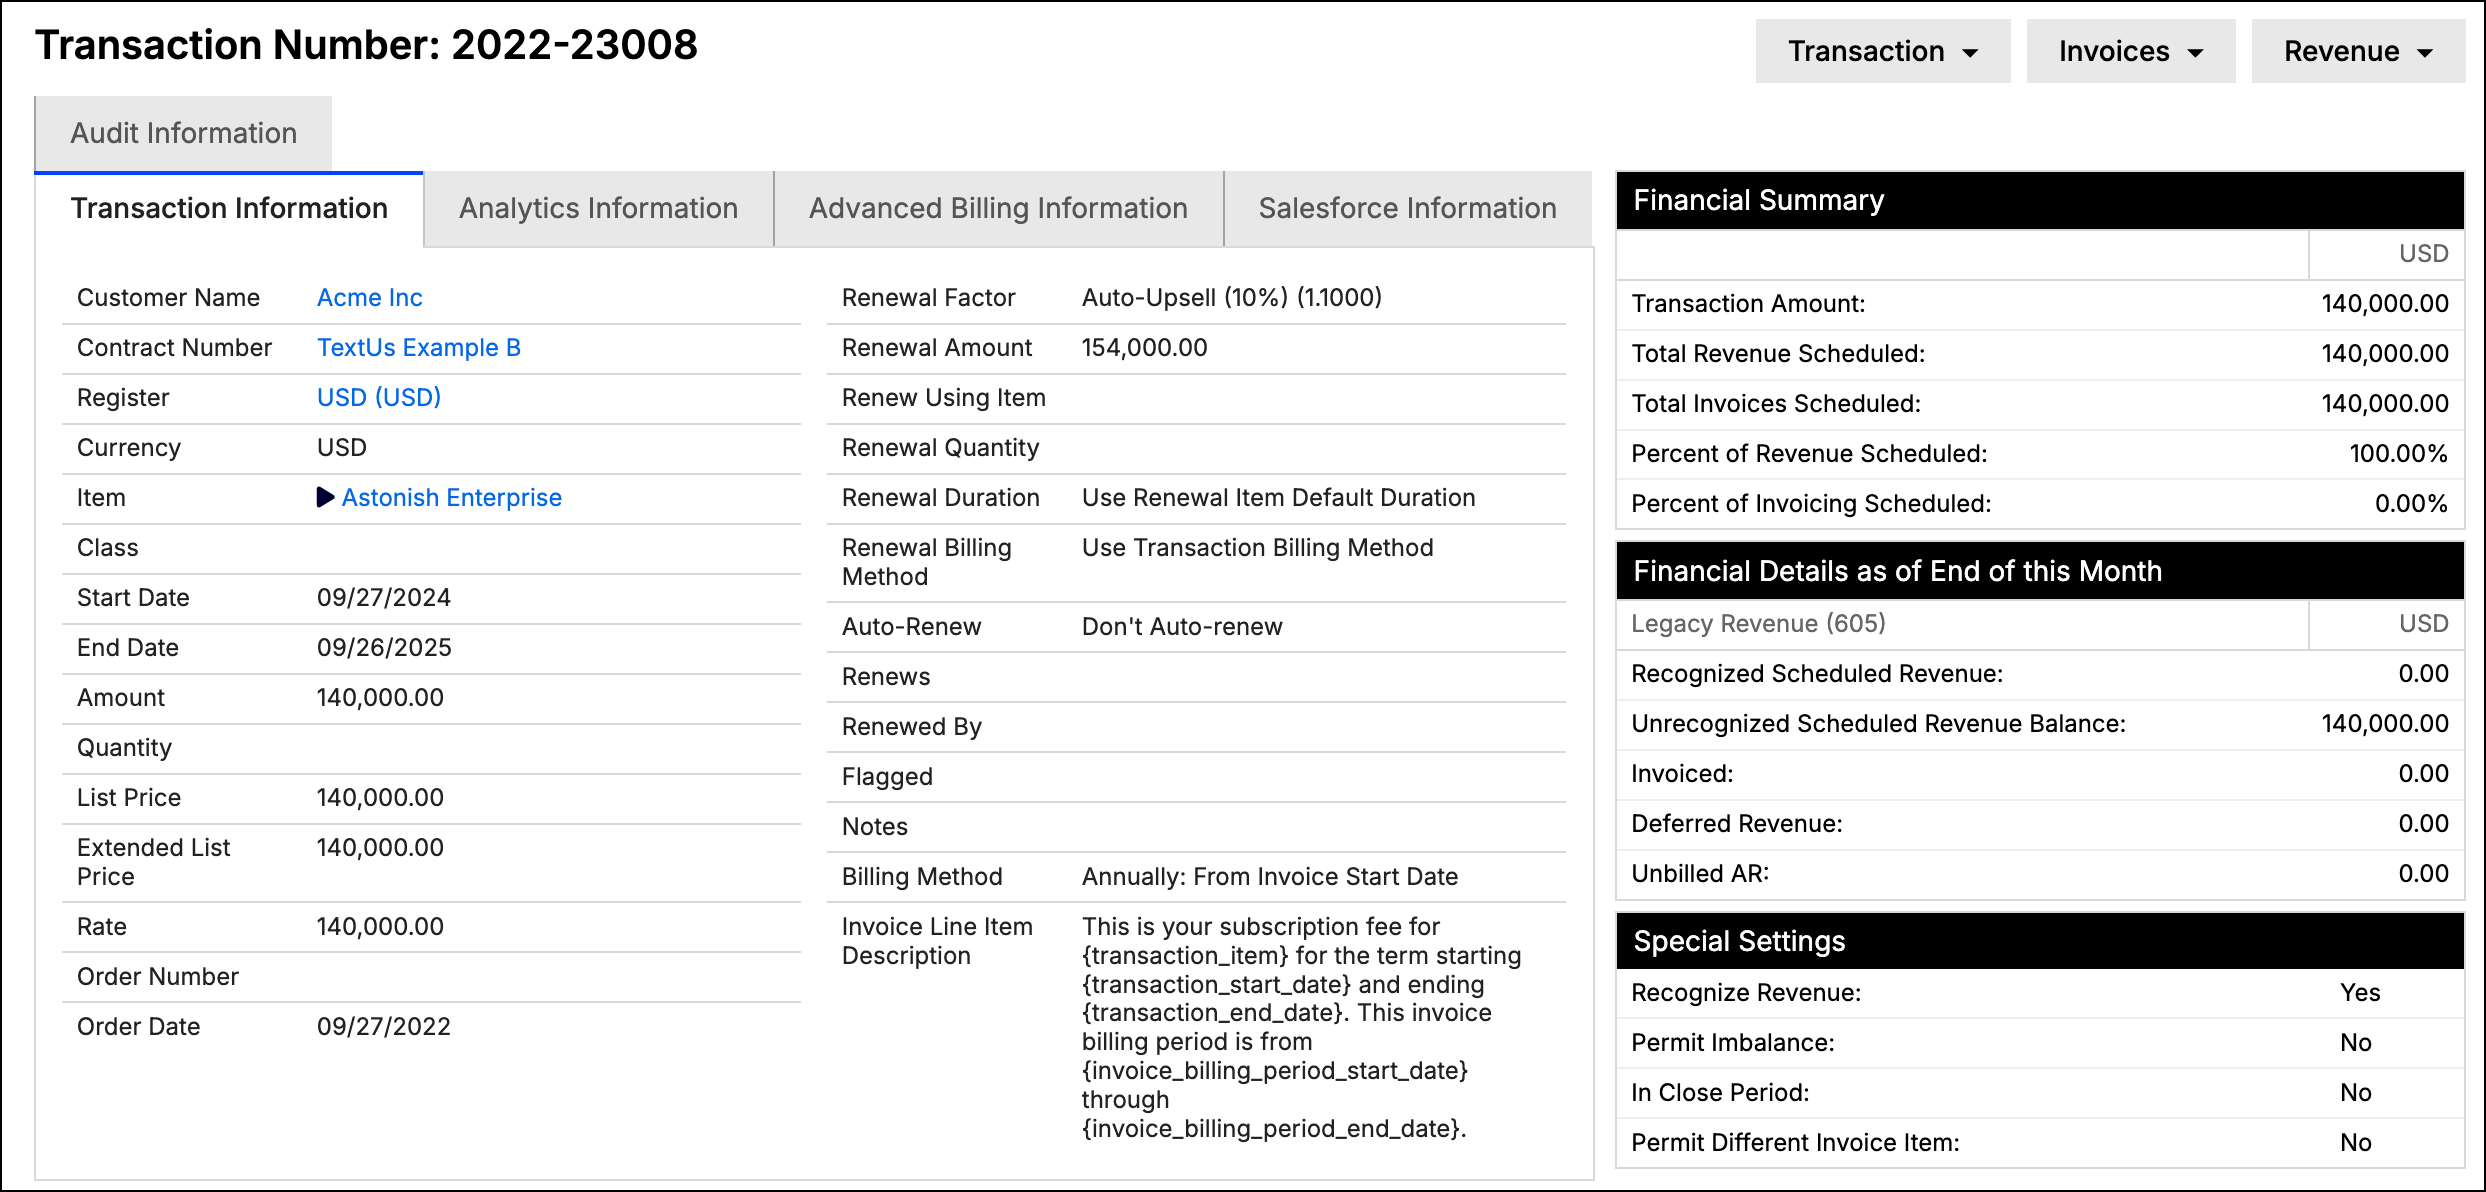Image resolution: width=2486 pixels, height=1192 pixels.
Task: Open the Astonish Enterprise item link
Action: [x=451, y=497]
